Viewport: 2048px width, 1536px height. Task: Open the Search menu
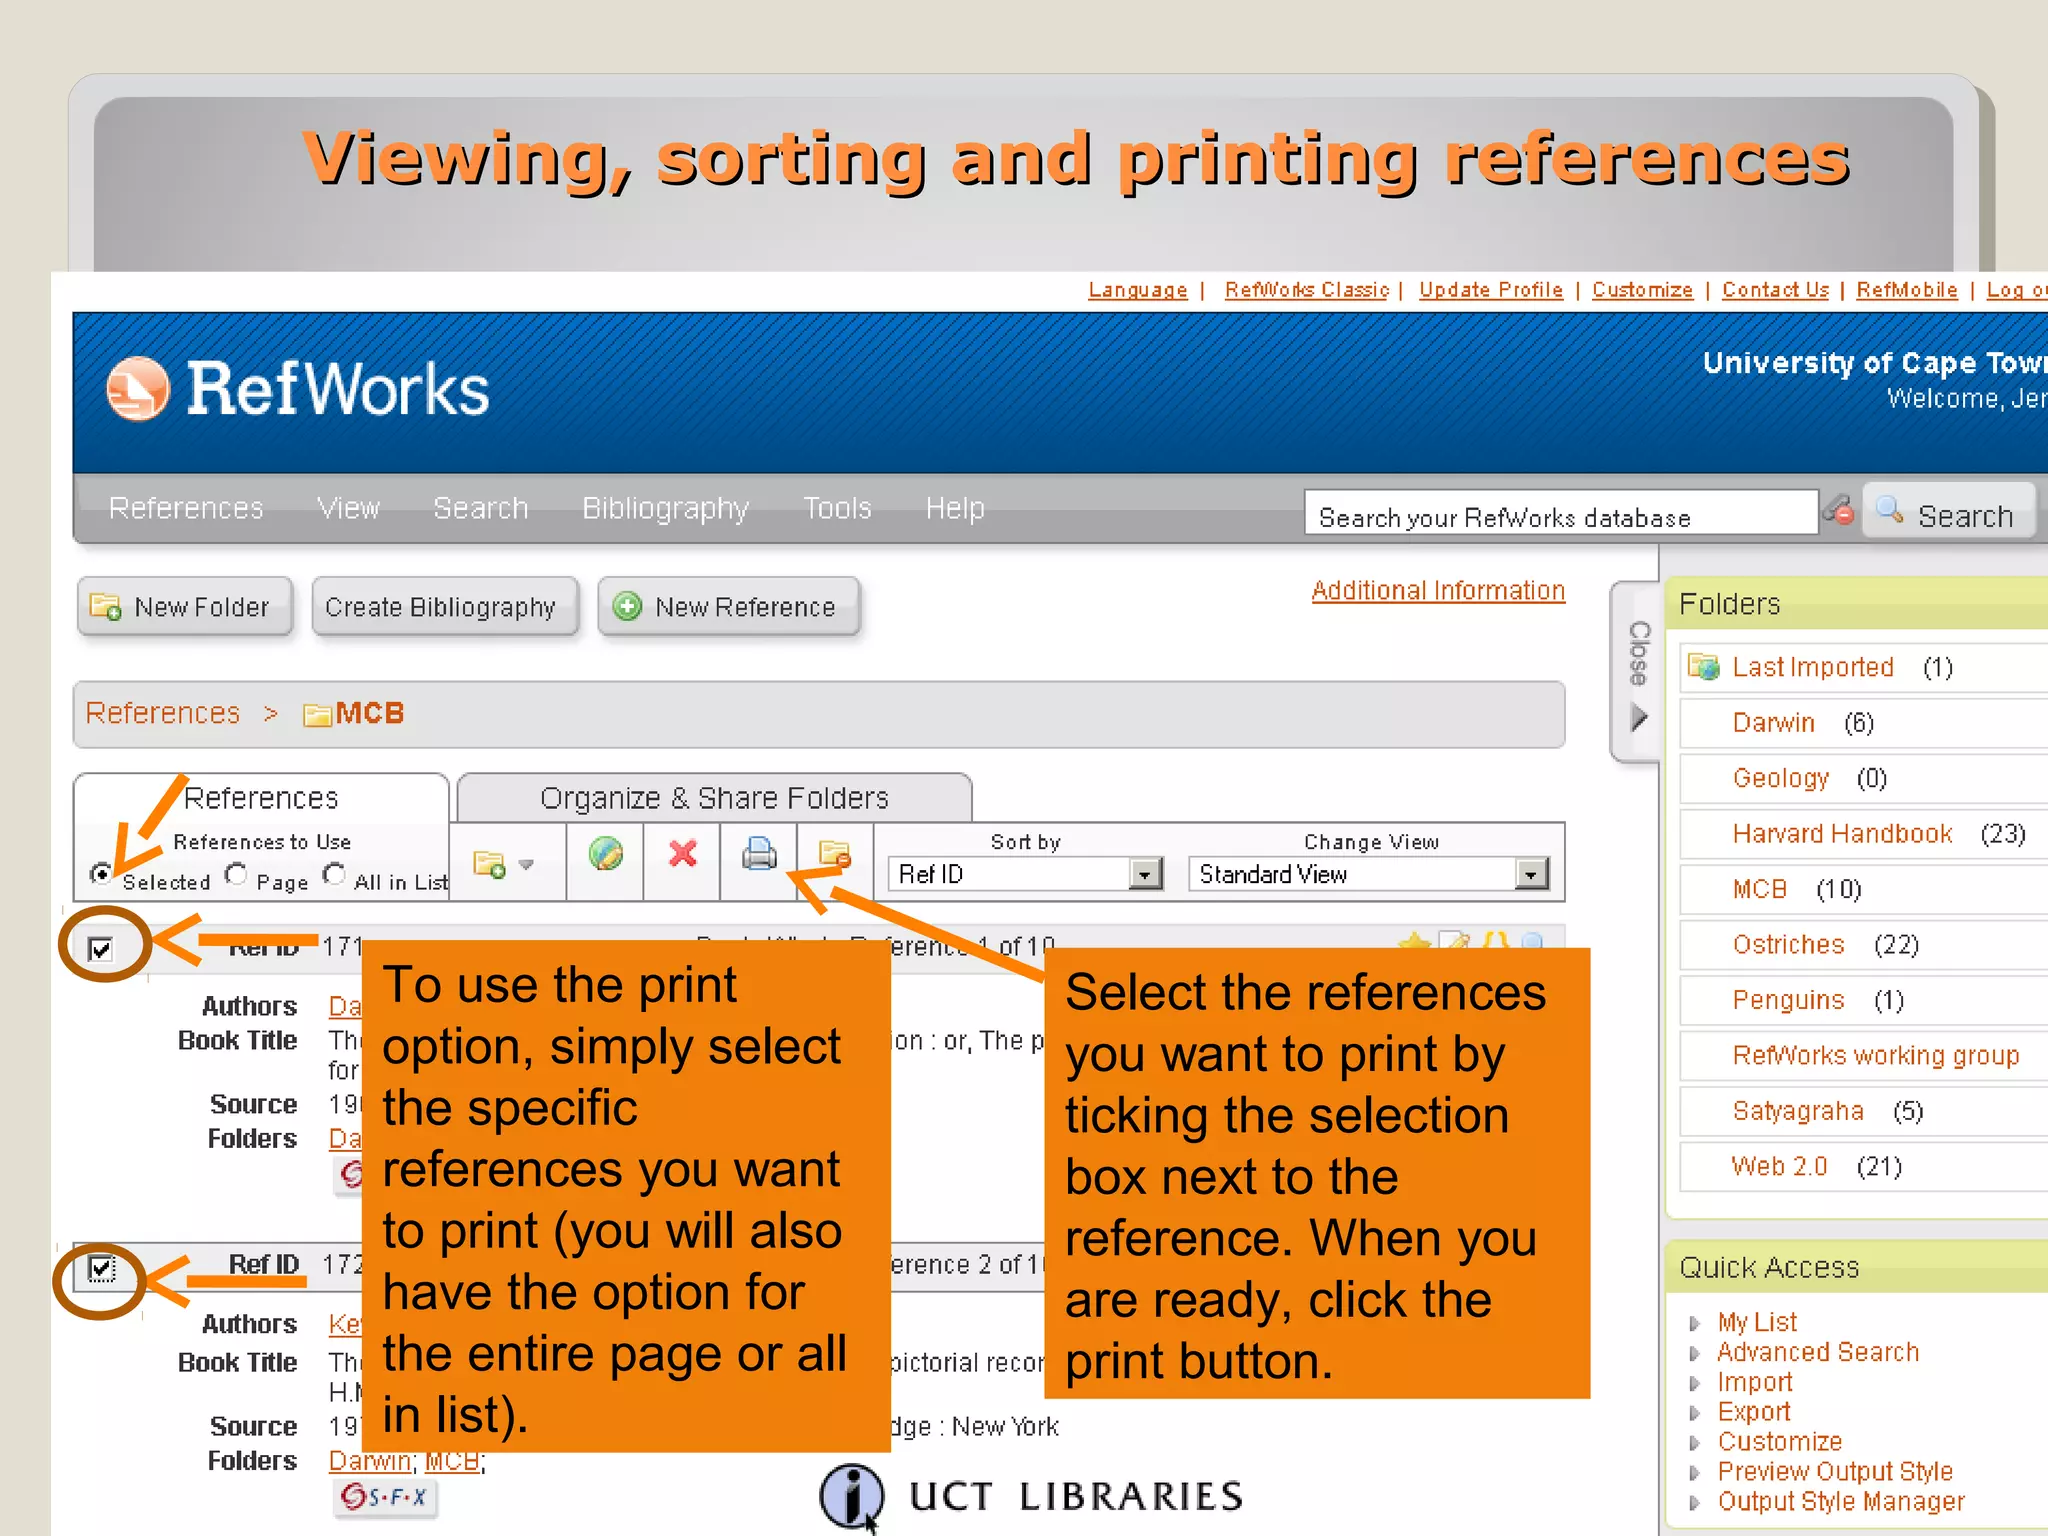coord(480,508)
